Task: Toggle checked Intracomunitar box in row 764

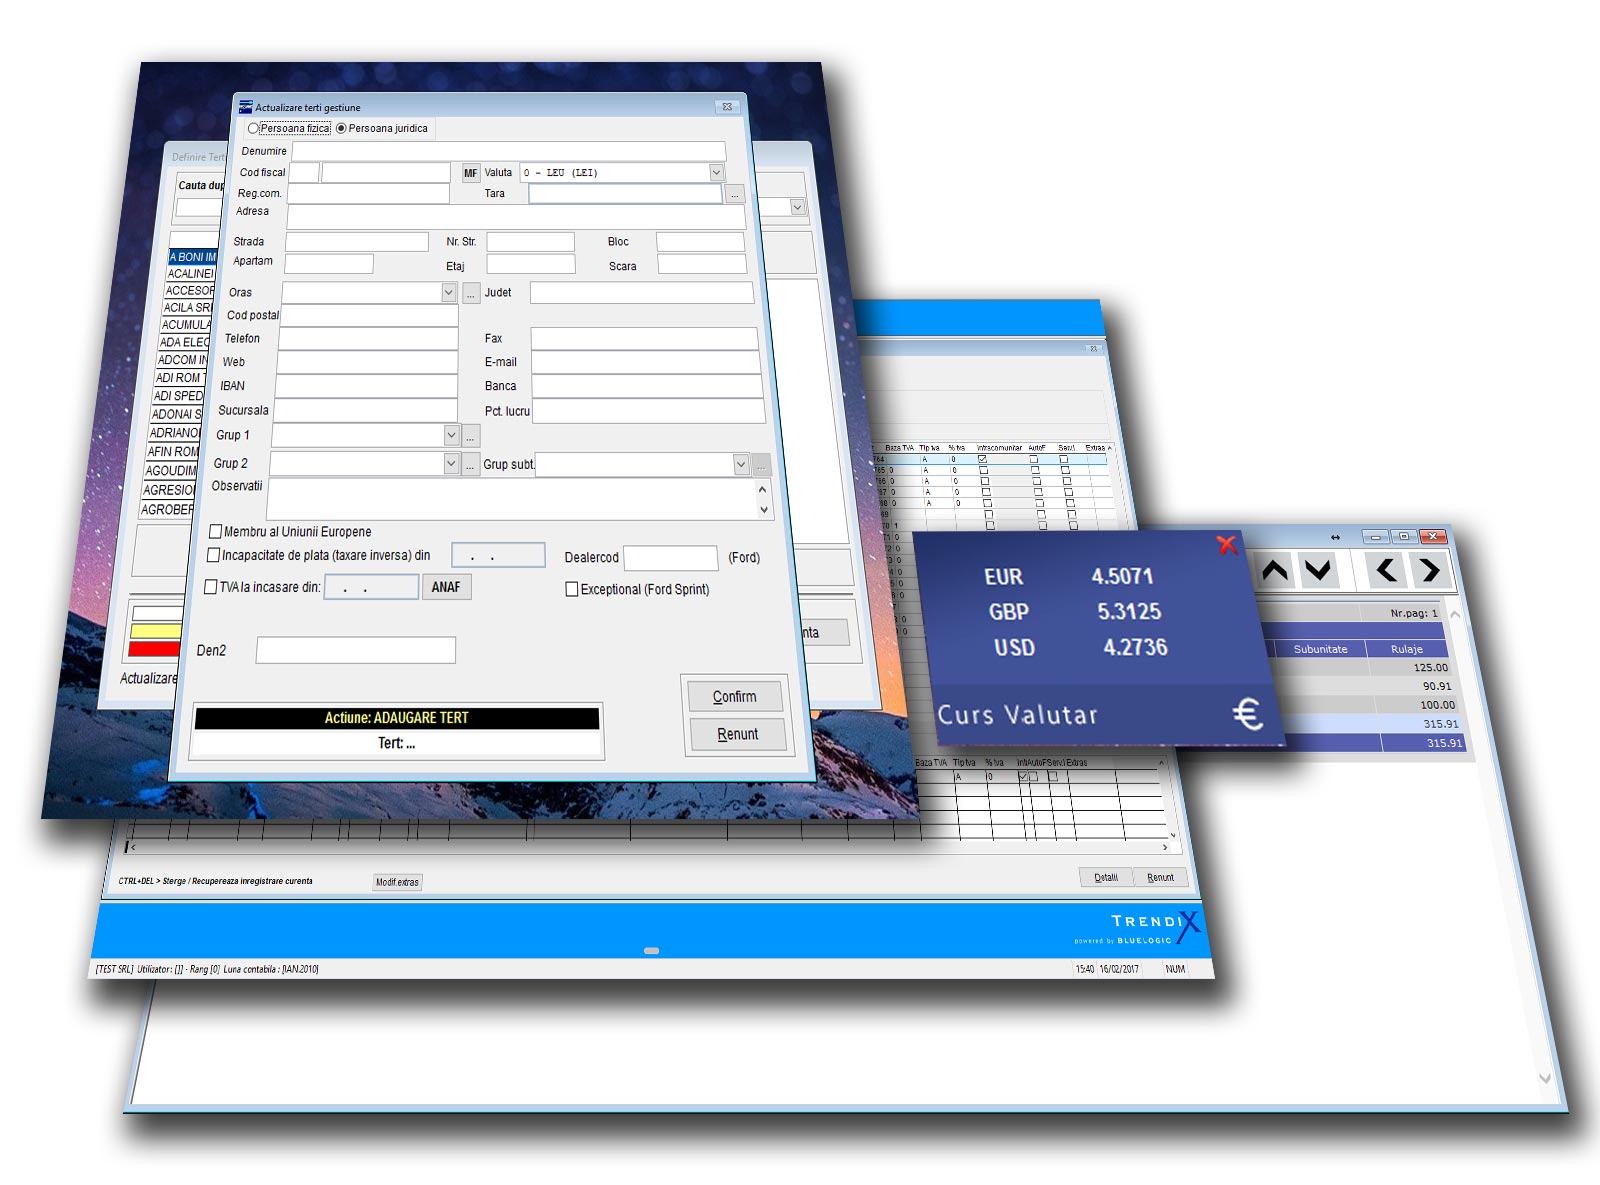Action: (982, 459)
